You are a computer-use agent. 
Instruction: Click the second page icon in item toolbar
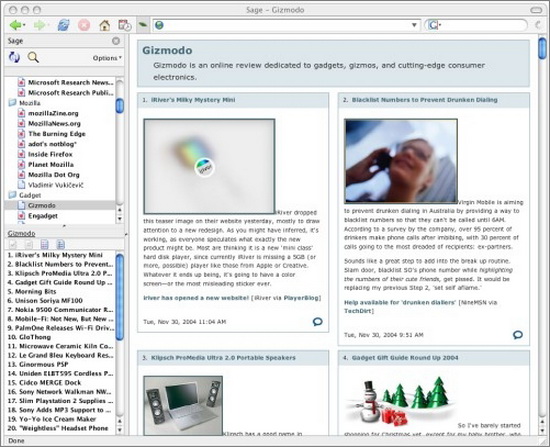pos(29,244)
